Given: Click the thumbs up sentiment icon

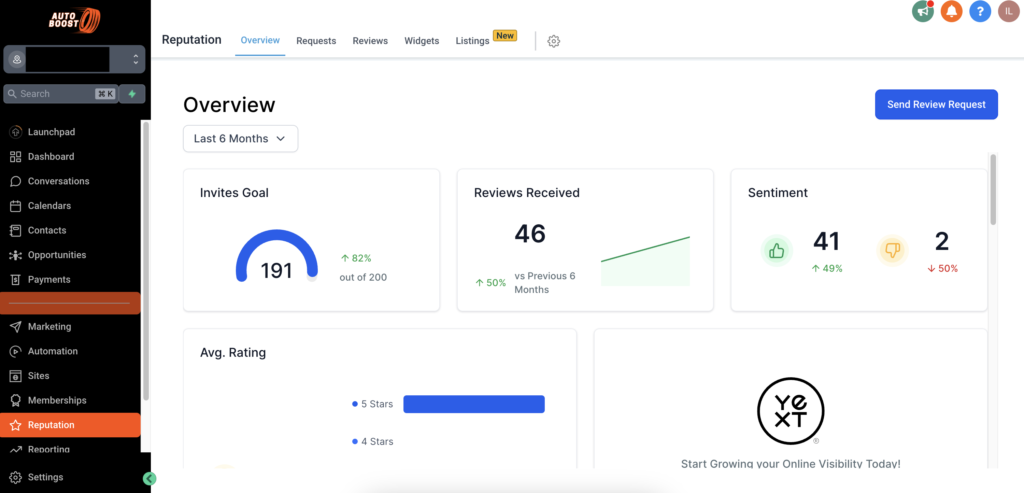Looking at the screenshot, I should point(776,251).
